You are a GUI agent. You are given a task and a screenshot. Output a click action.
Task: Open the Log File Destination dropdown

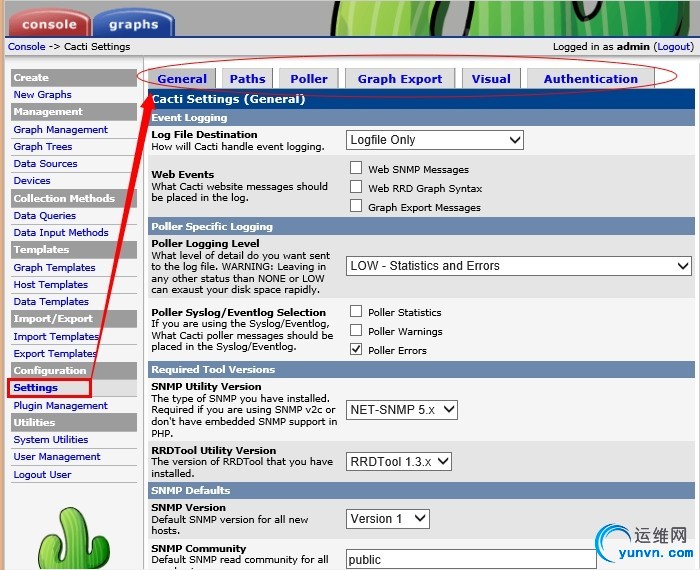coord(435,140)
